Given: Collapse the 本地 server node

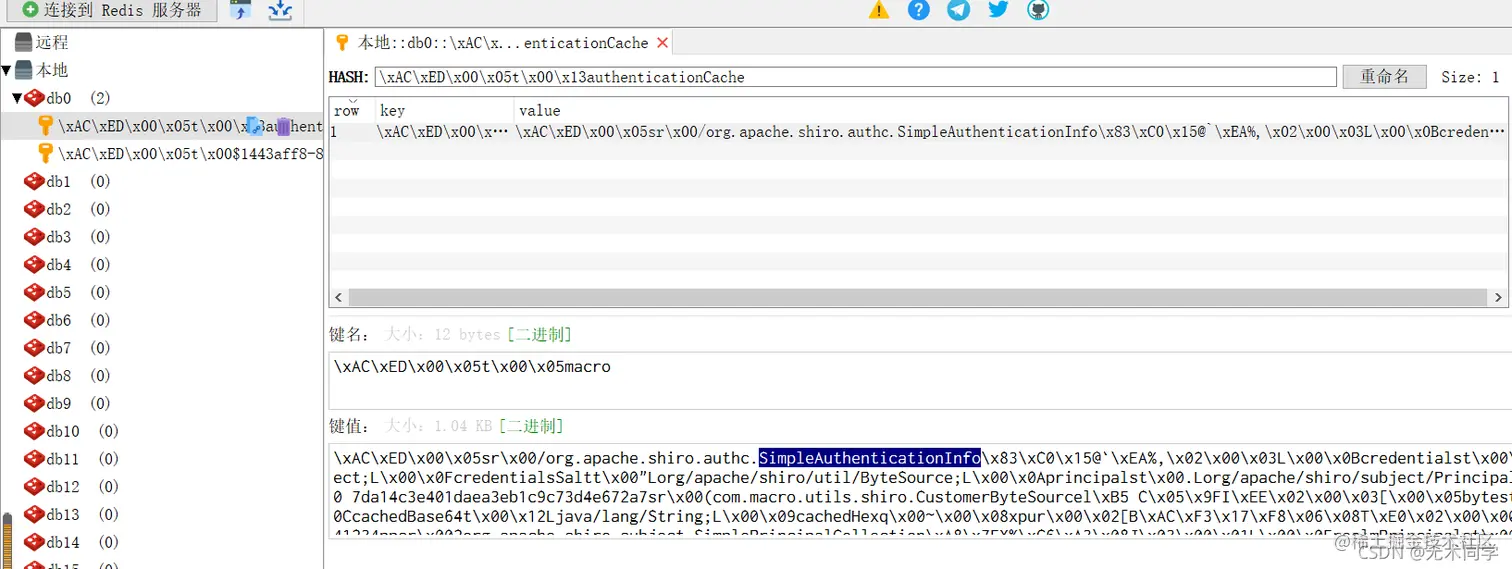Looking at the screenshot, I should pyautogui.click(x=7, y=70).
